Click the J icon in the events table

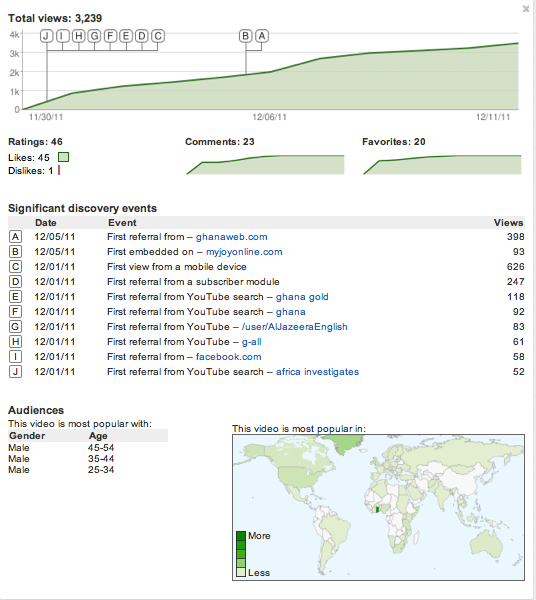(x=15, y=372)
